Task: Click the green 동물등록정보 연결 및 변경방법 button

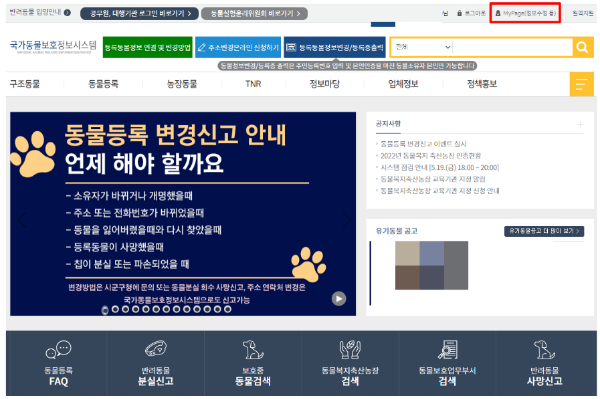Action: click(x=147, y=47)
